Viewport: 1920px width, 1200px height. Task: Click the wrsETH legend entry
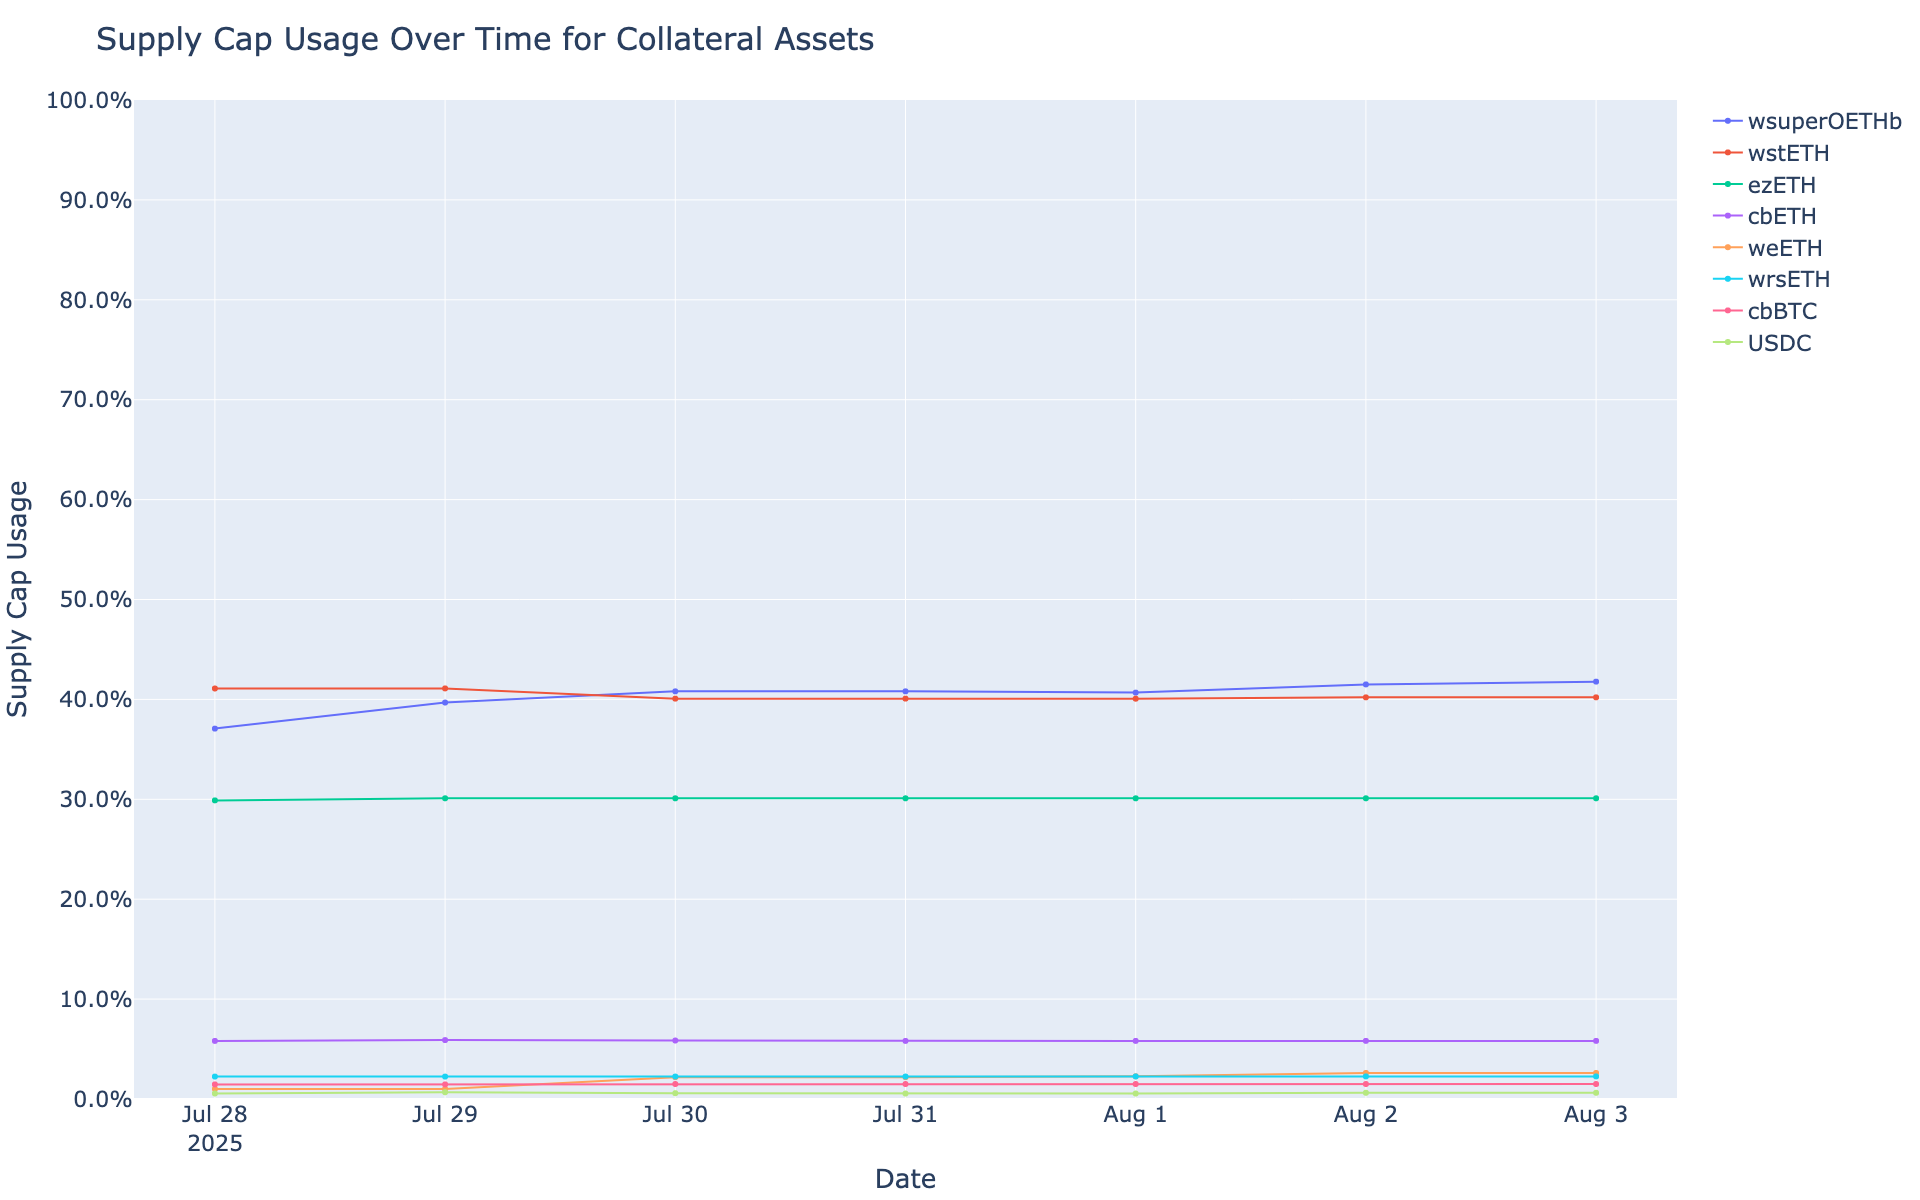(1789, 279)
